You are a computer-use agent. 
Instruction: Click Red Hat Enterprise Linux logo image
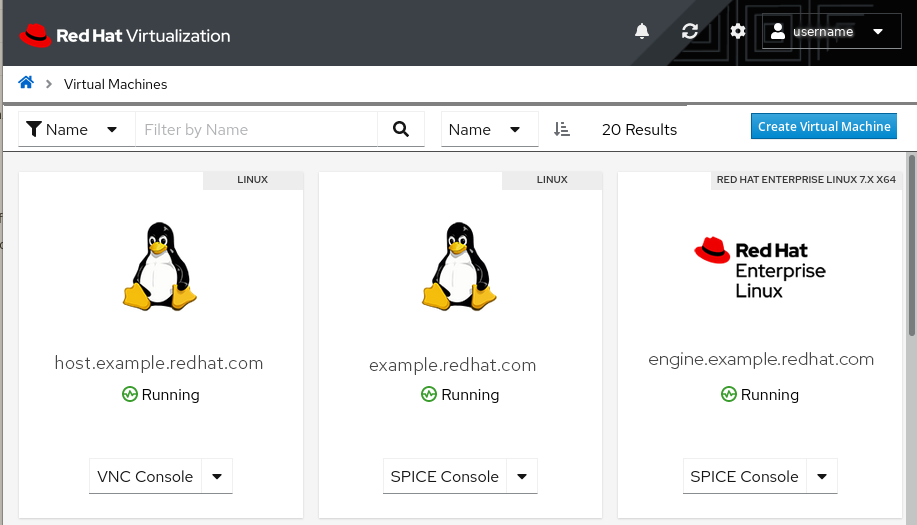[760, 267]
